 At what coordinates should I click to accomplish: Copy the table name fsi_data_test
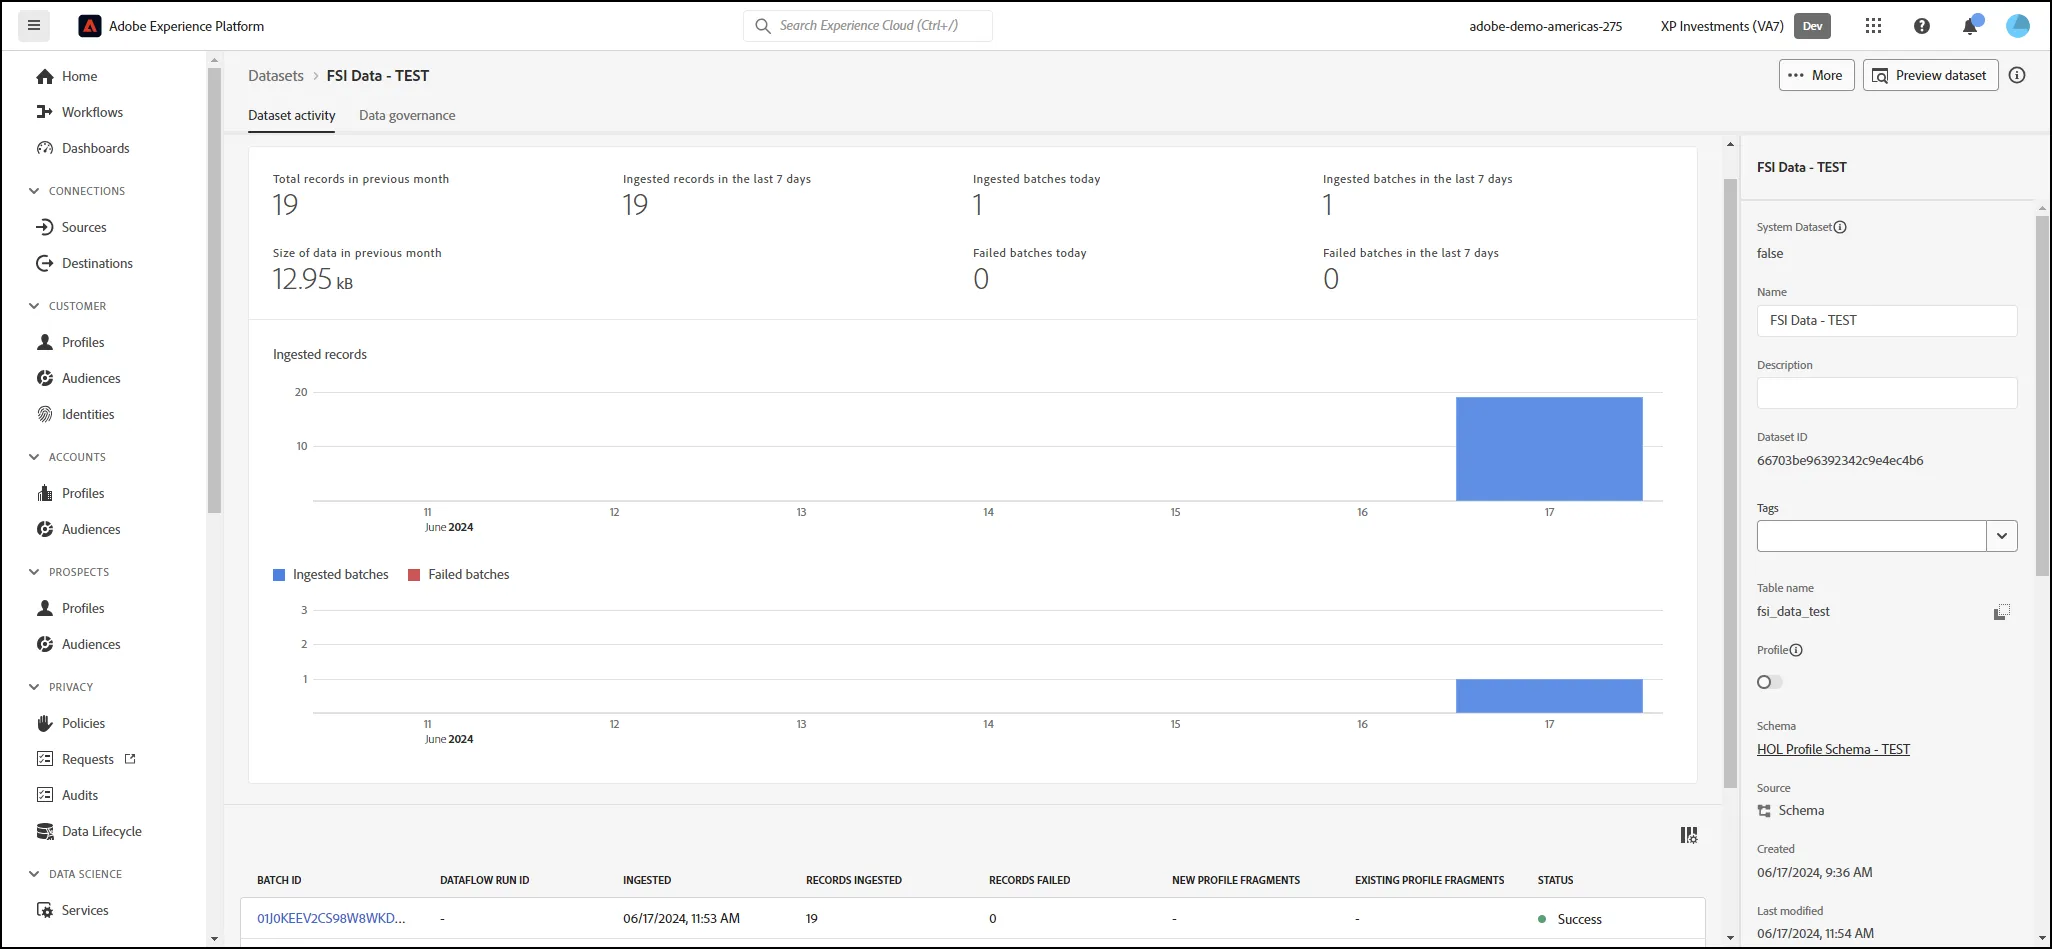point(2001,612)
